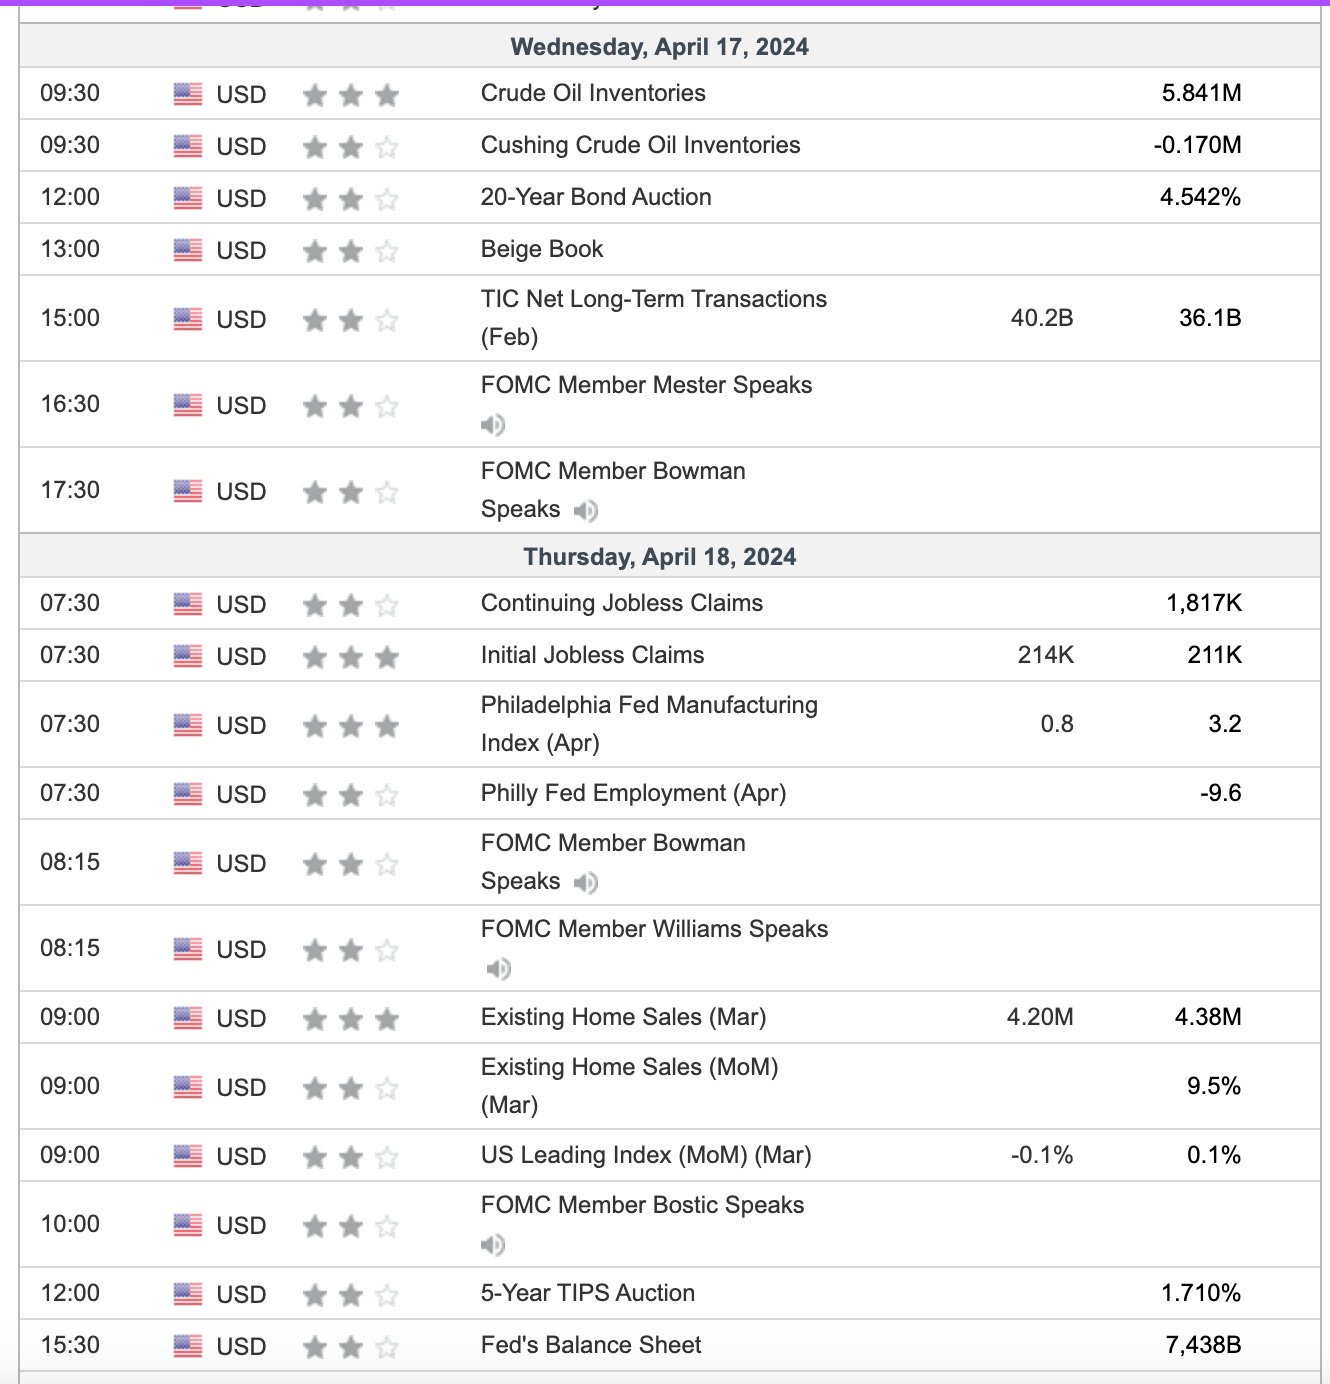Open FOMC Member Mester Speaks event

(x=647, y=385)
